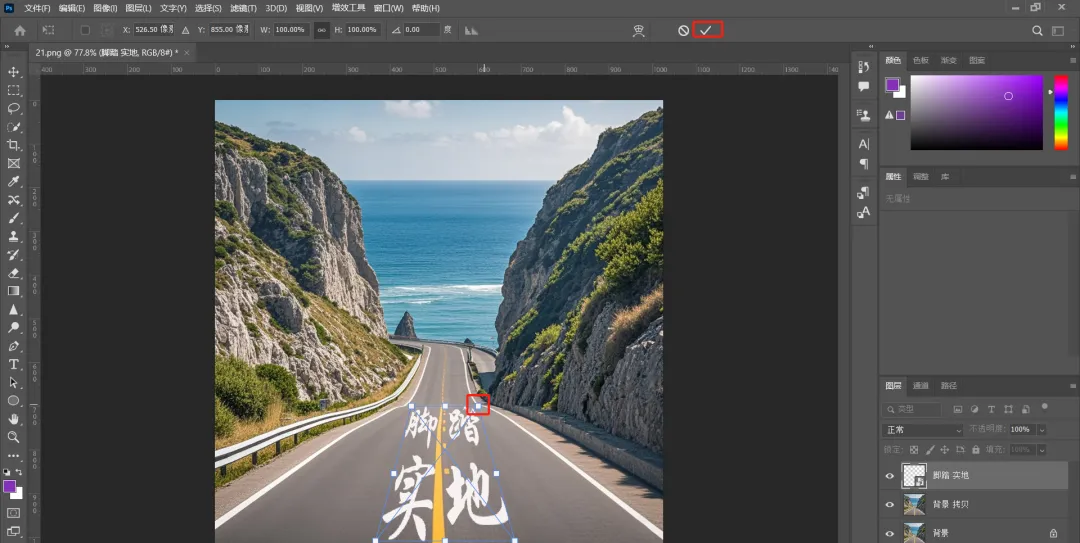
Task: Click the Home icon in the options bar
Action: (x=19, y=30)
